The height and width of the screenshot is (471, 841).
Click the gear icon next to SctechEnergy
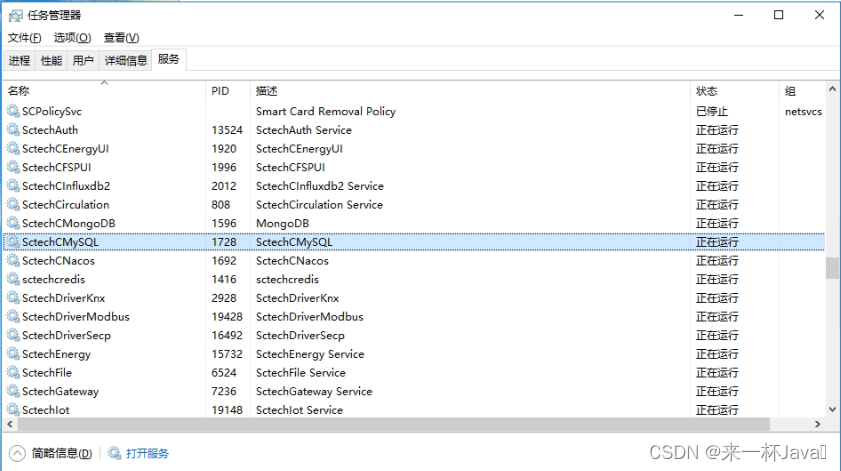tap(13, 354)
